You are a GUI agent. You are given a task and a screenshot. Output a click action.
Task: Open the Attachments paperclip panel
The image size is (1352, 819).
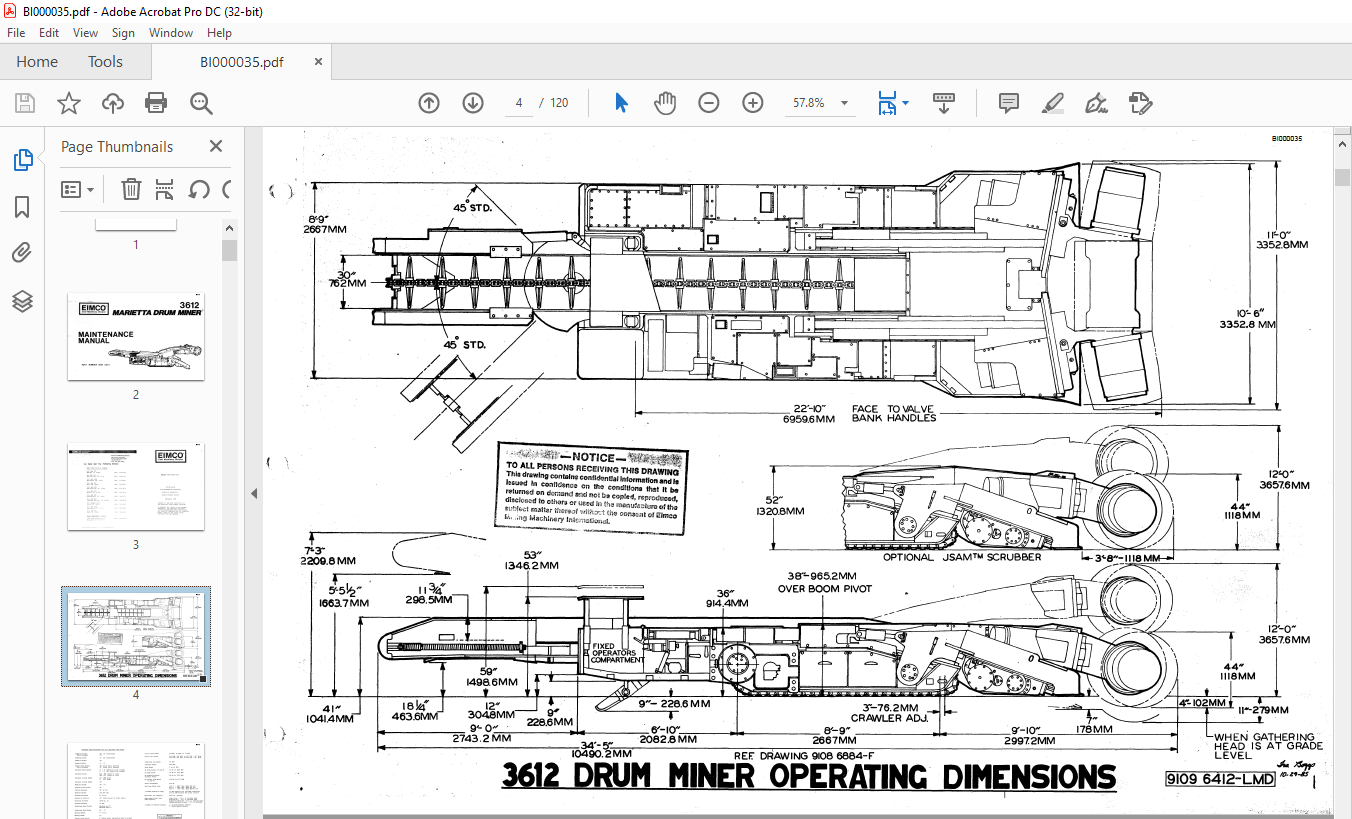(x=22, y=253)
